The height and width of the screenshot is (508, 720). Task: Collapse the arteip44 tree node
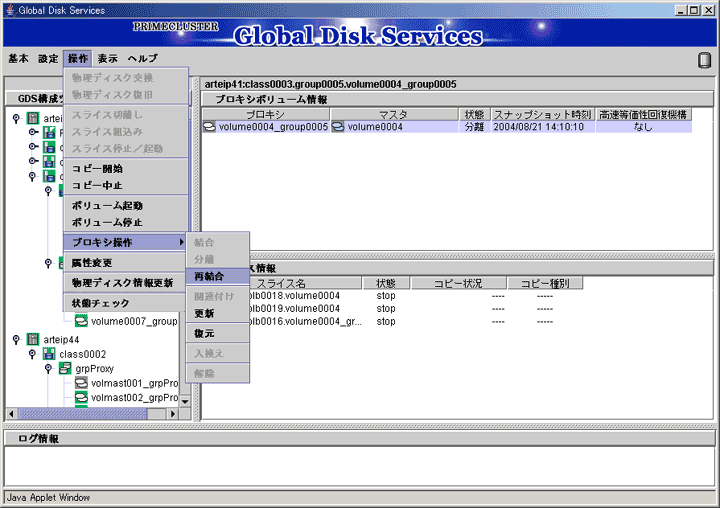16,339
